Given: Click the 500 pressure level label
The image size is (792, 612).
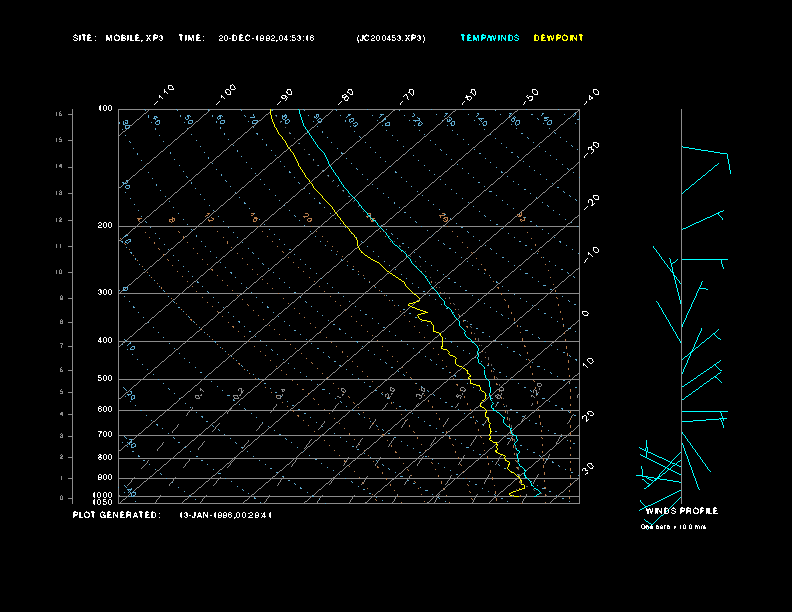Looking at the screenshot, I should click(x=105, y=379).
